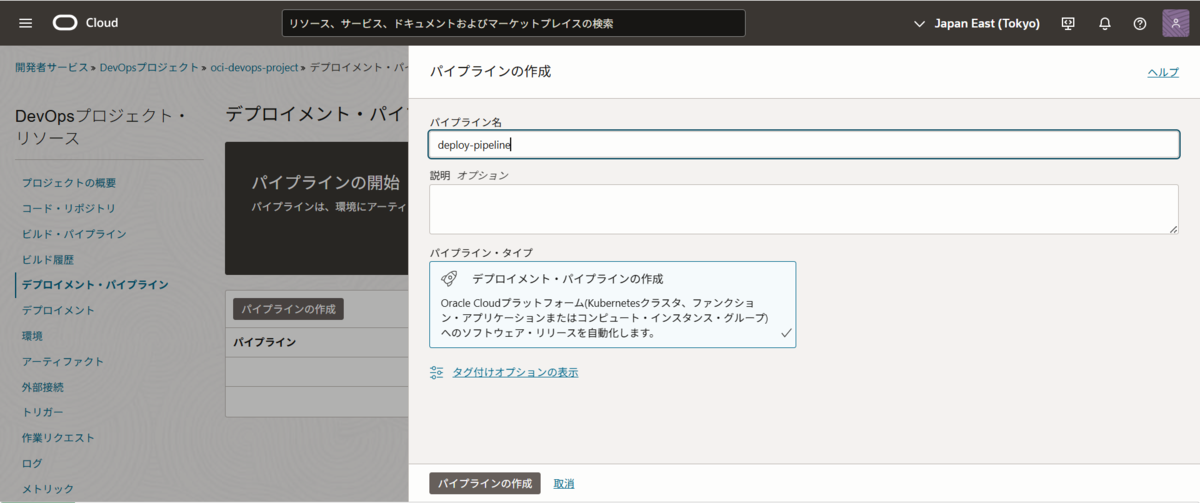Open the Cloud Shell developer tools icon
Viewport: 1200px width, 503px height.
(1068, 23)
